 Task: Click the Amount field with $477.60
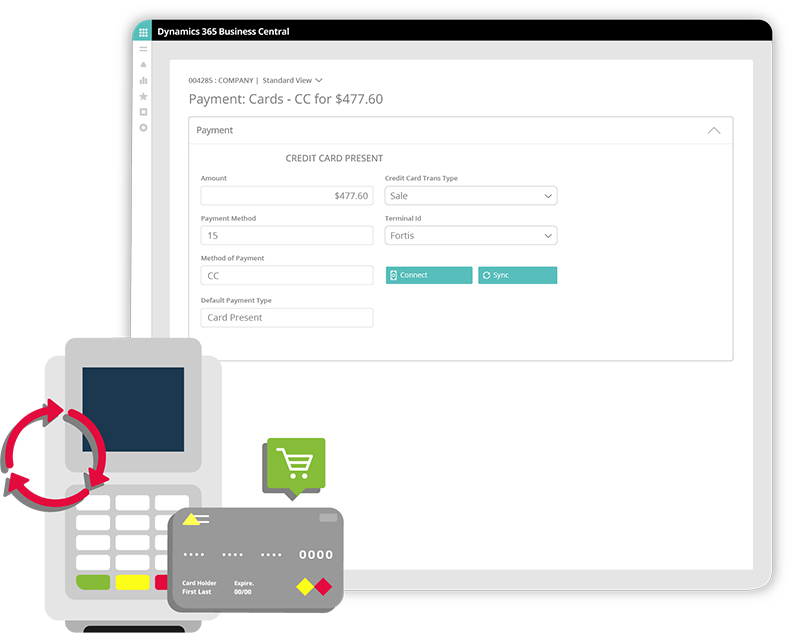point(287,196)
